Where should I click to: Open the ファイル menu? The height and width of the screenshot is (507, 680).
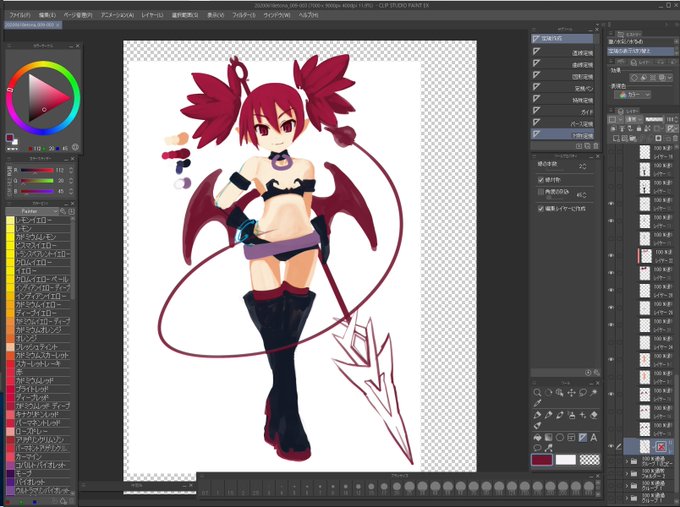(x=20, y=15)
